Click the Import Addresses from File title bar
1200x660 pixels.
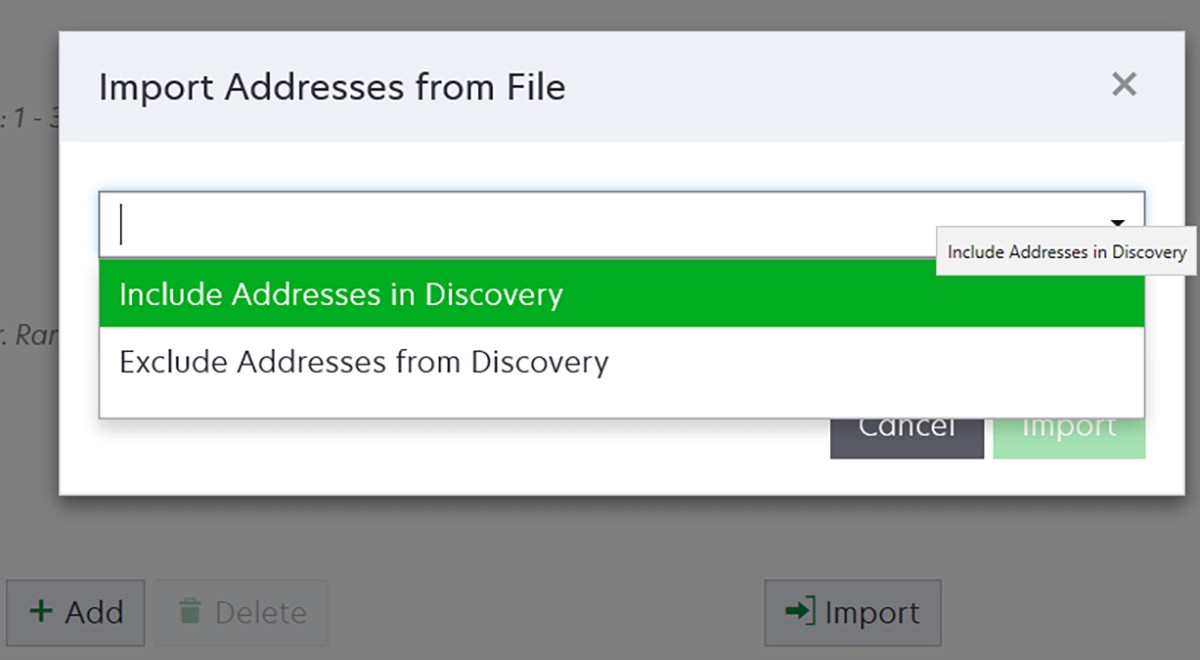[x=331, y=87]
